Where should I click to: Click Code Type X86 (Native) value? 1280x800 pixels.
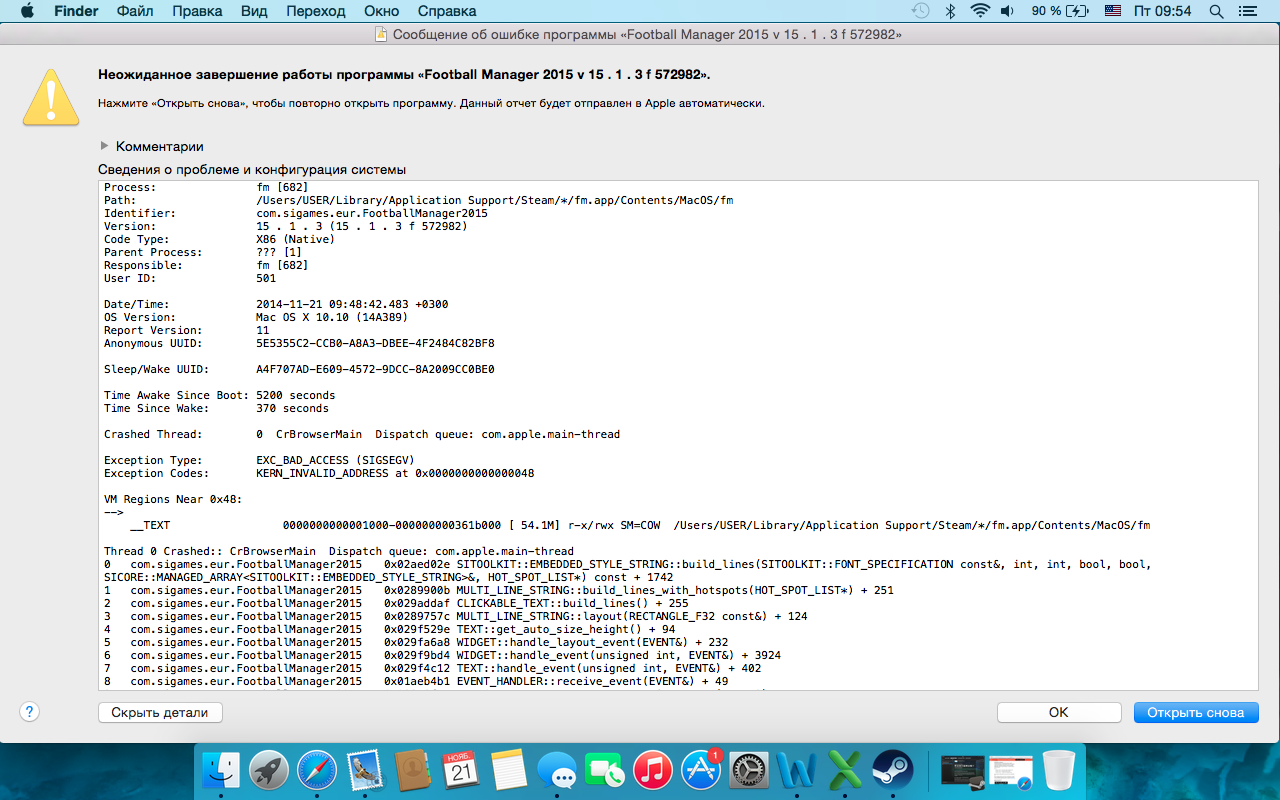pos(296,239)
